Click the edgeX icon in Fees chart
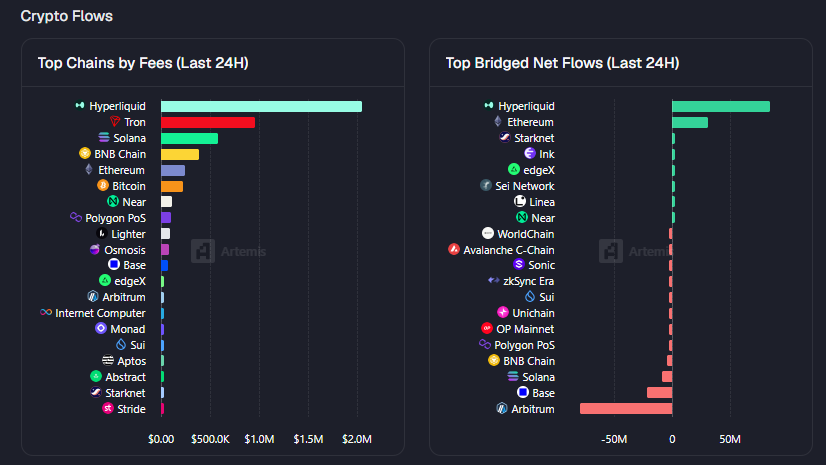The image size is (826, 465). click(x=105, y=281)
